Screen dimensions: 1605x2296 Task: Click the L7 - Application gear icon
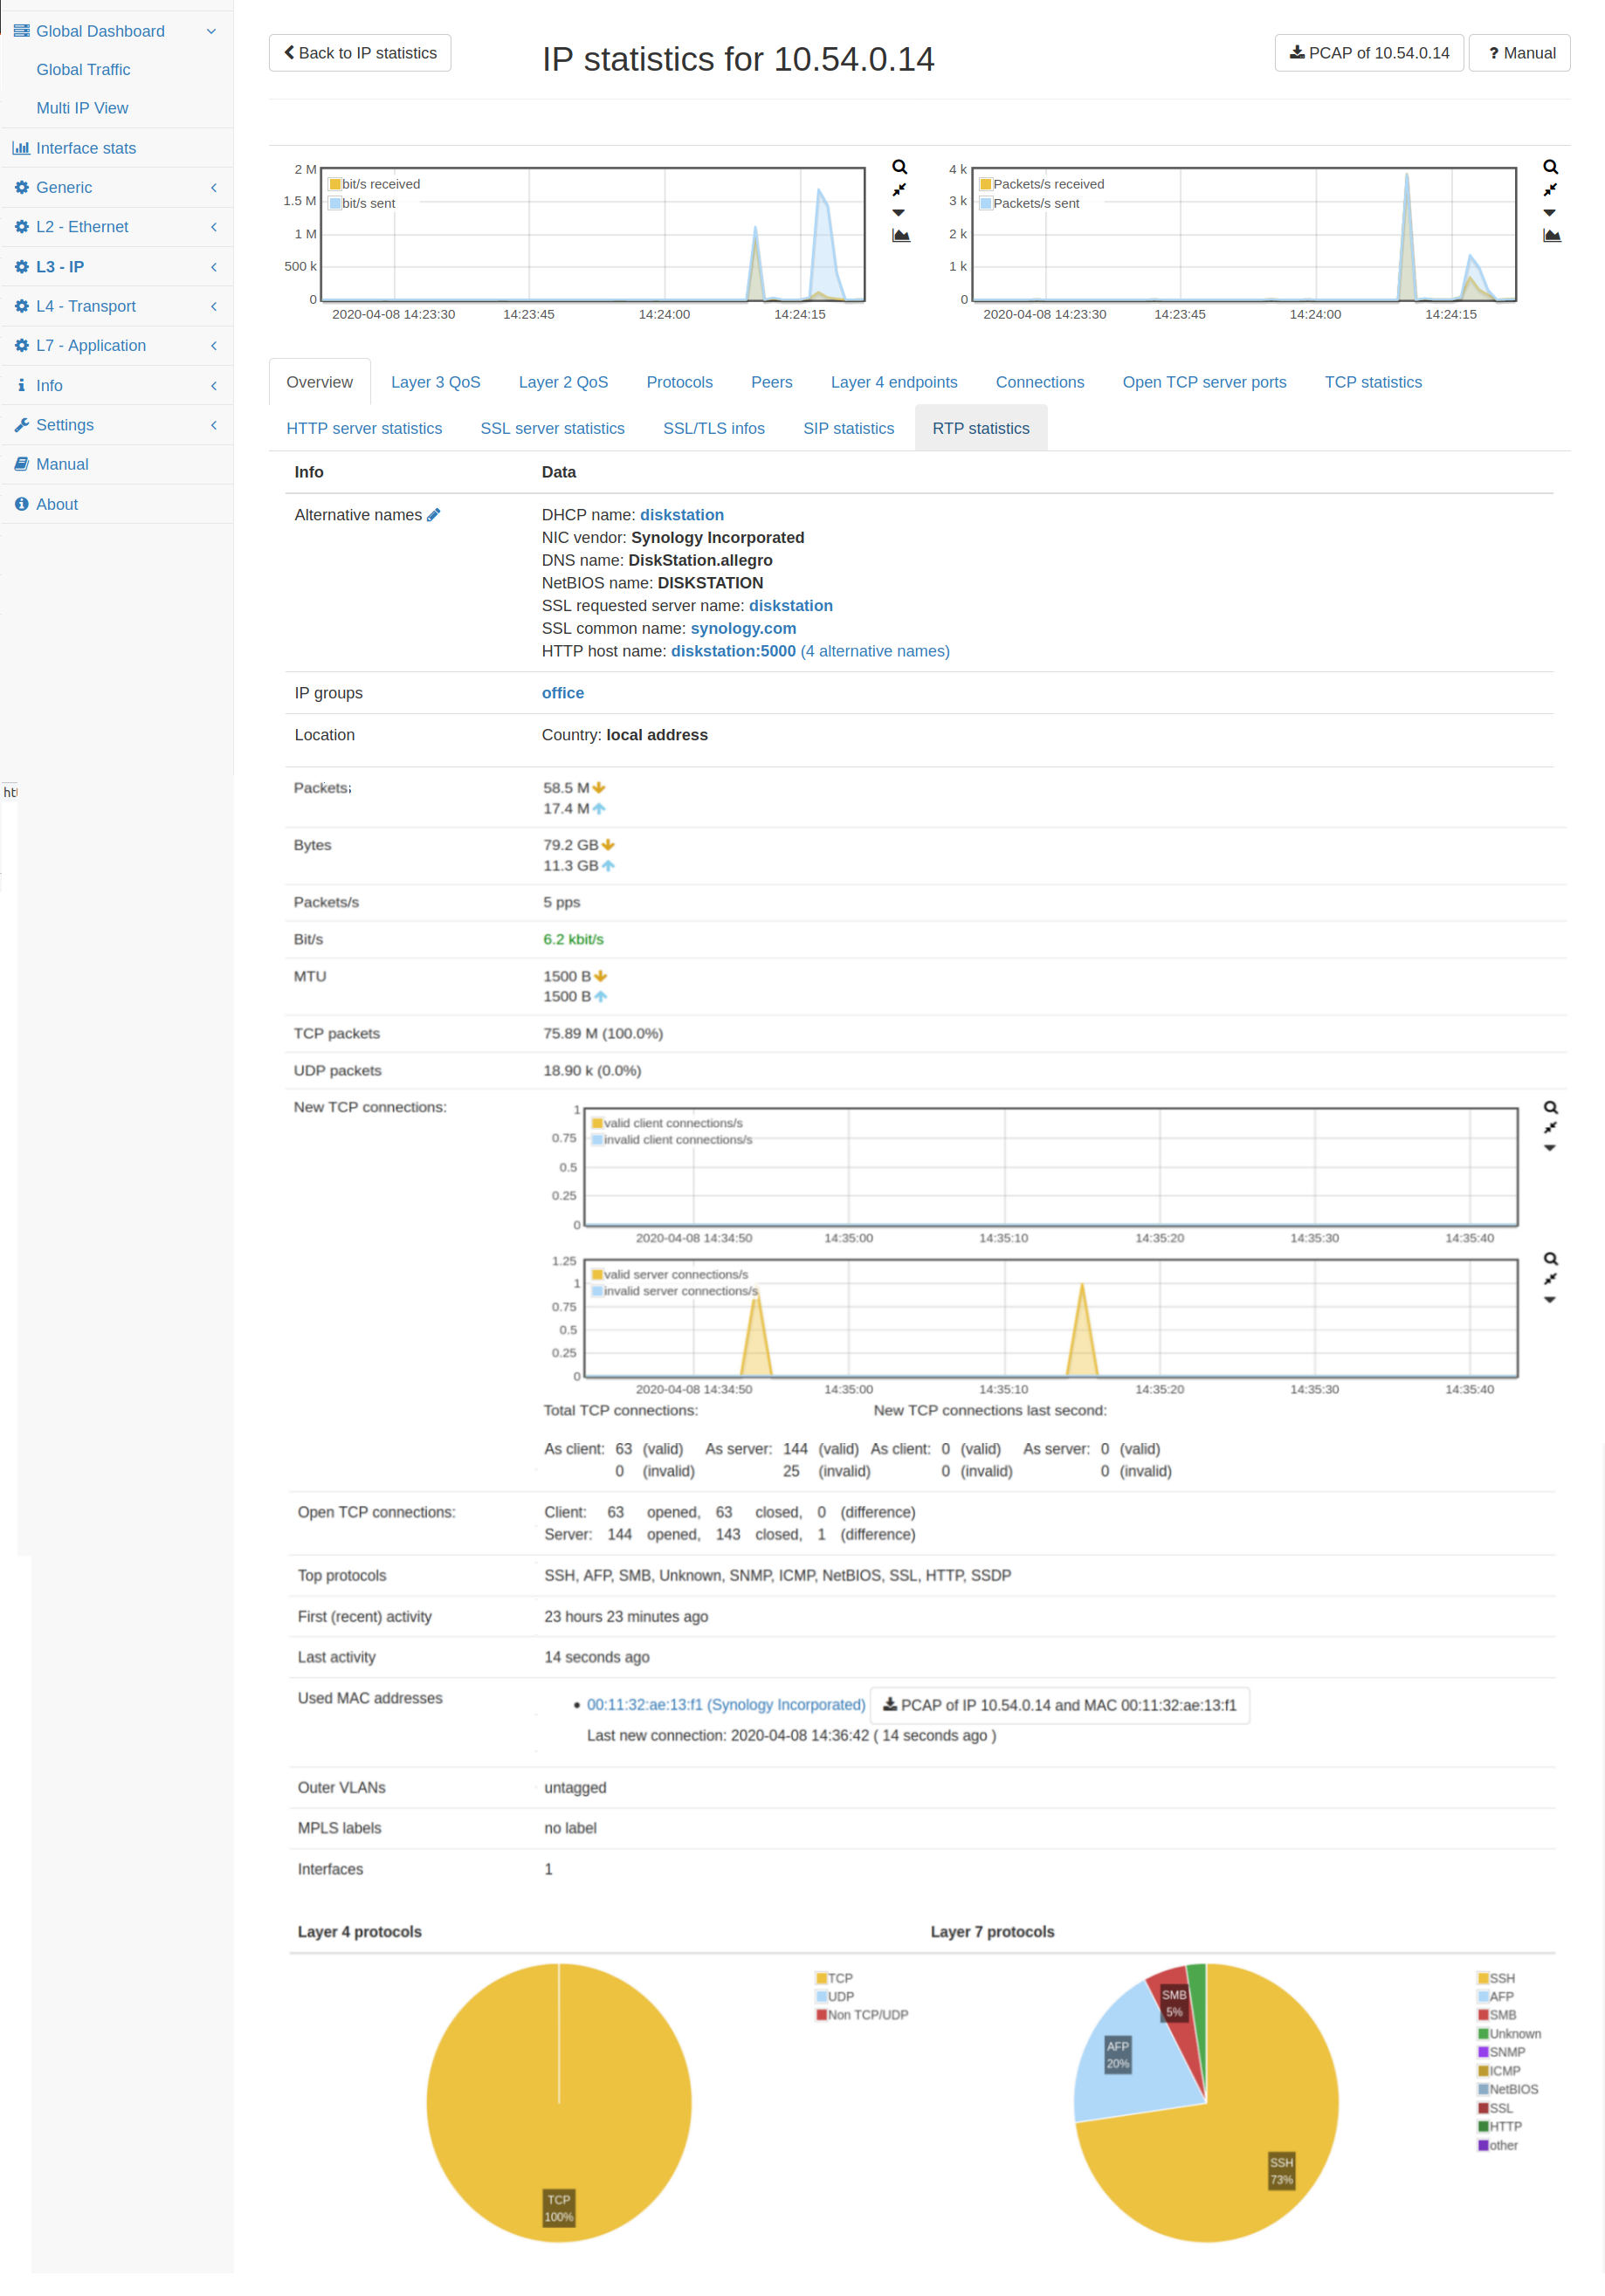tap(22, 346)
